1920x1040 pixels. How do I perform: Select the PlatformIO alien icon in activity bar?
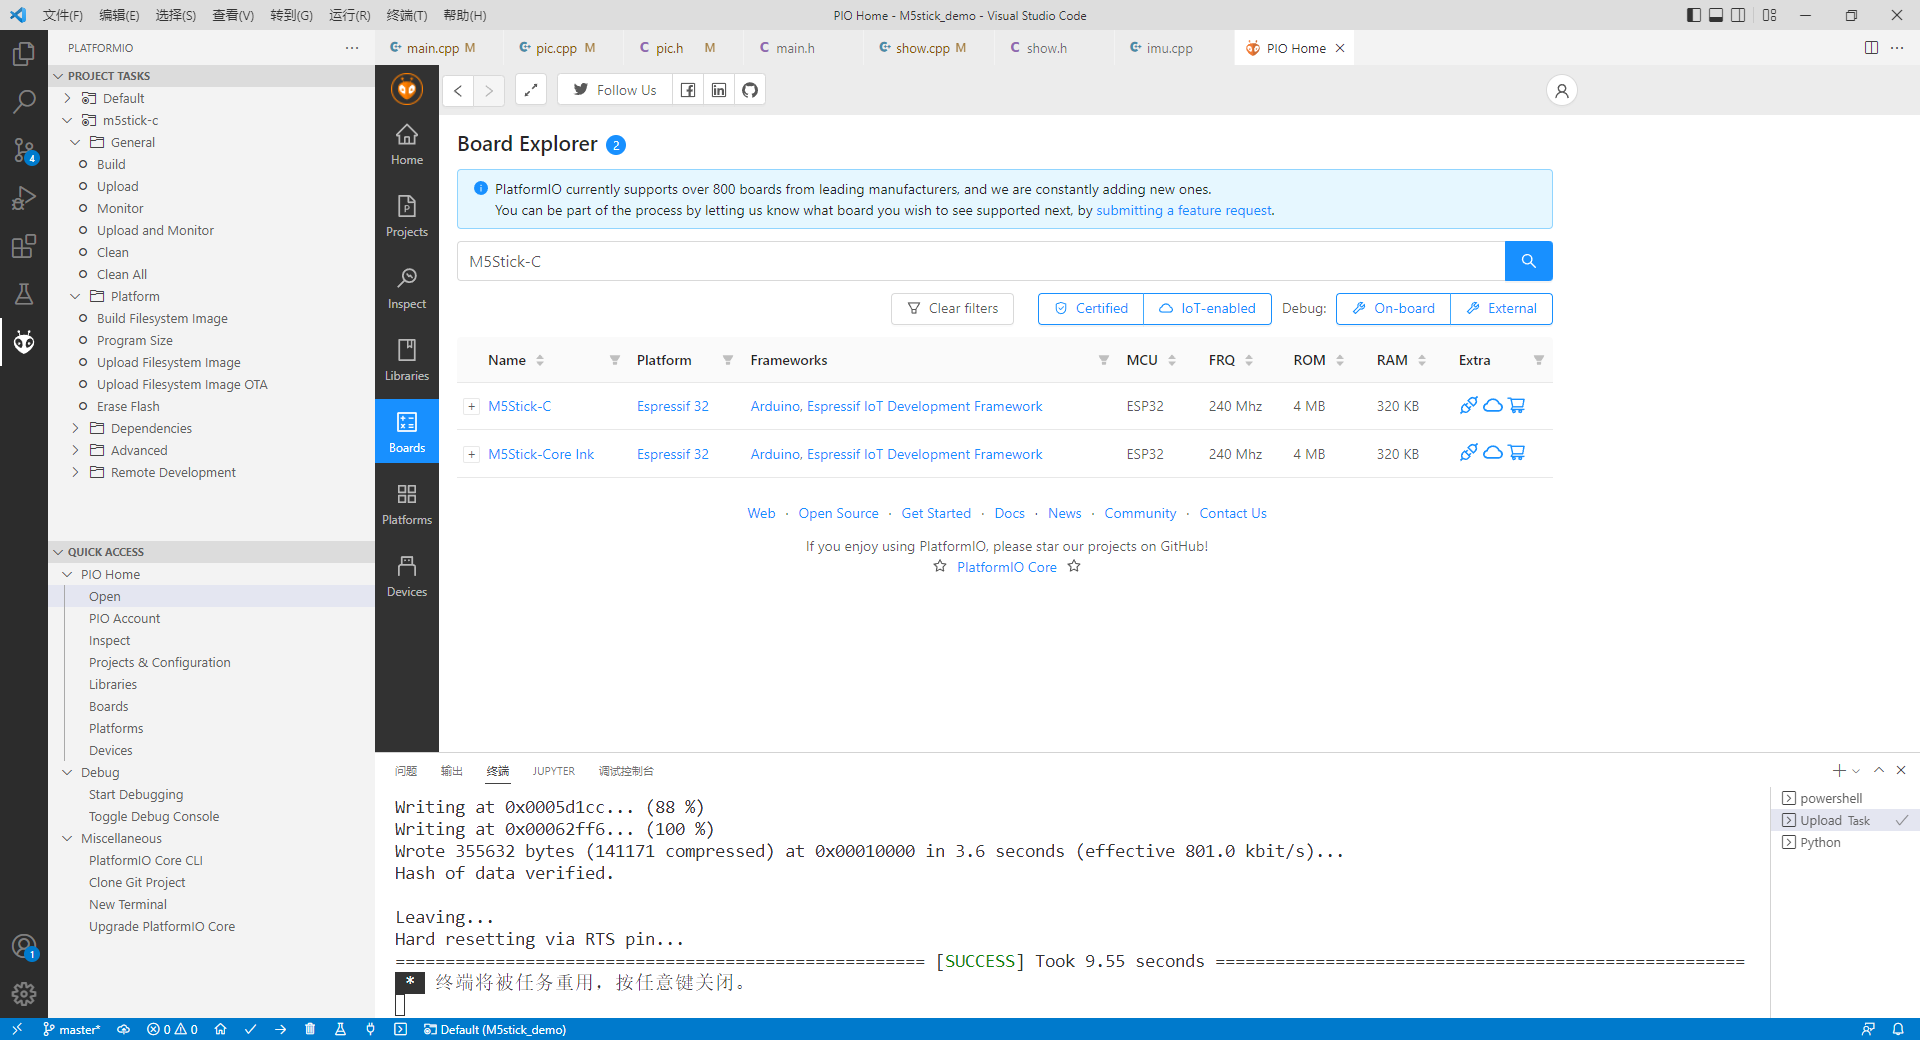[24, 342]
